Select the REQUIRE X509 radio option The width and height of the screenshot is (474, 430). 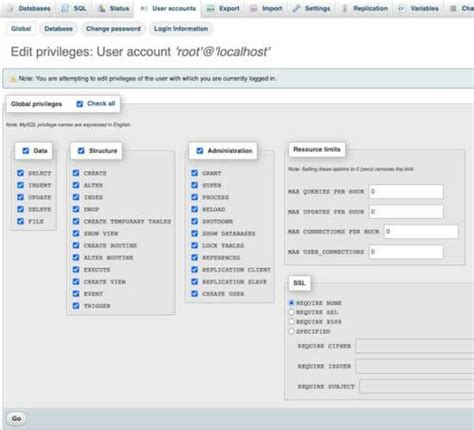[x=292, y=322]
